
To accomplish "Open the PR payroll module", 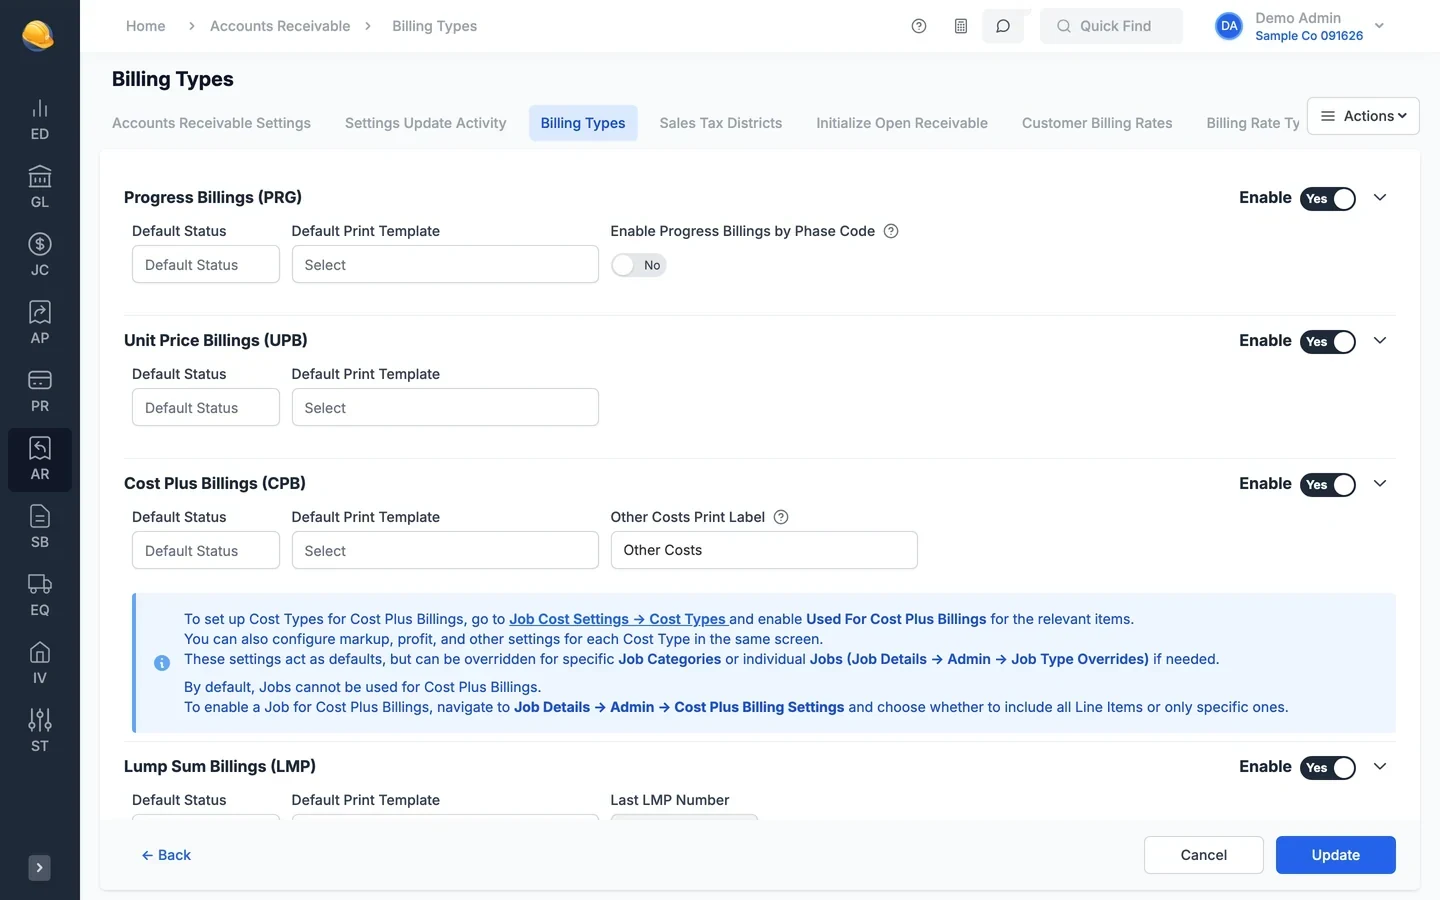I will point(40,392).
